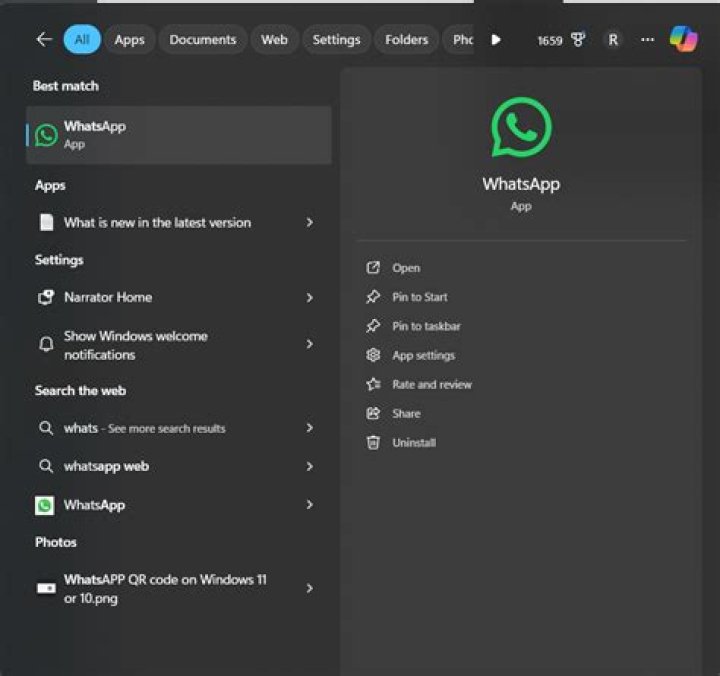Choose Pin to taskbar for WhatsApp
The width and height of the screenshot is (720, 676).
pyautogui.click(x=426, y=326)
